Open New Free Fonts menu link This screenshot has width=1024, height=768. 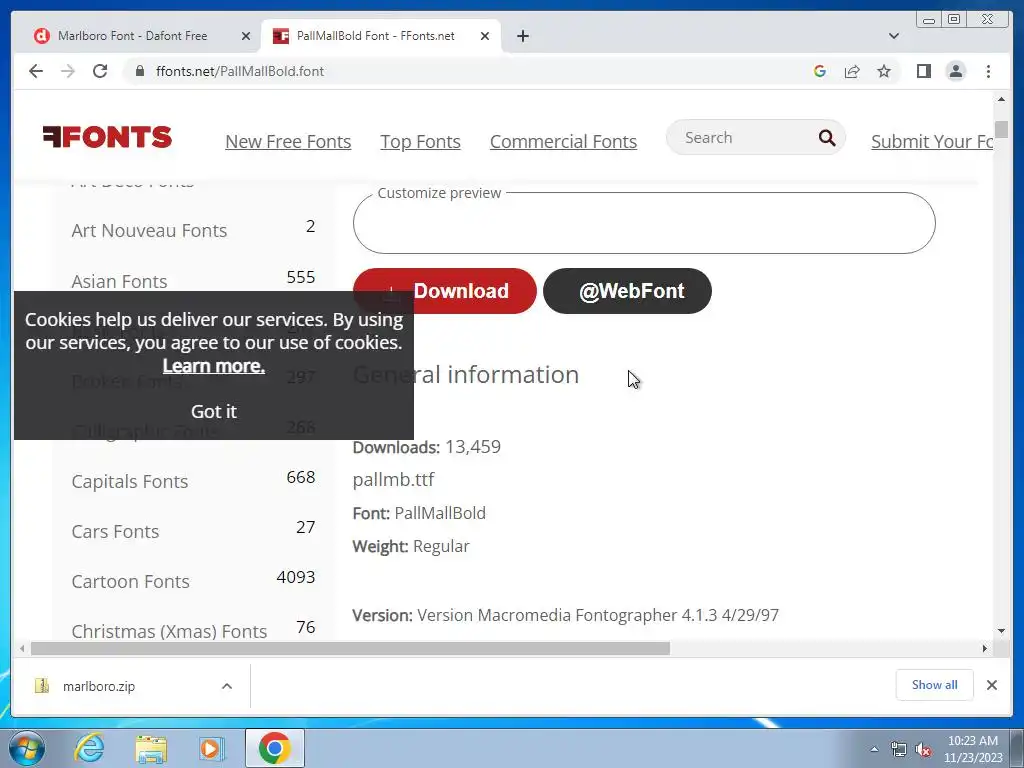coord(288,142)
